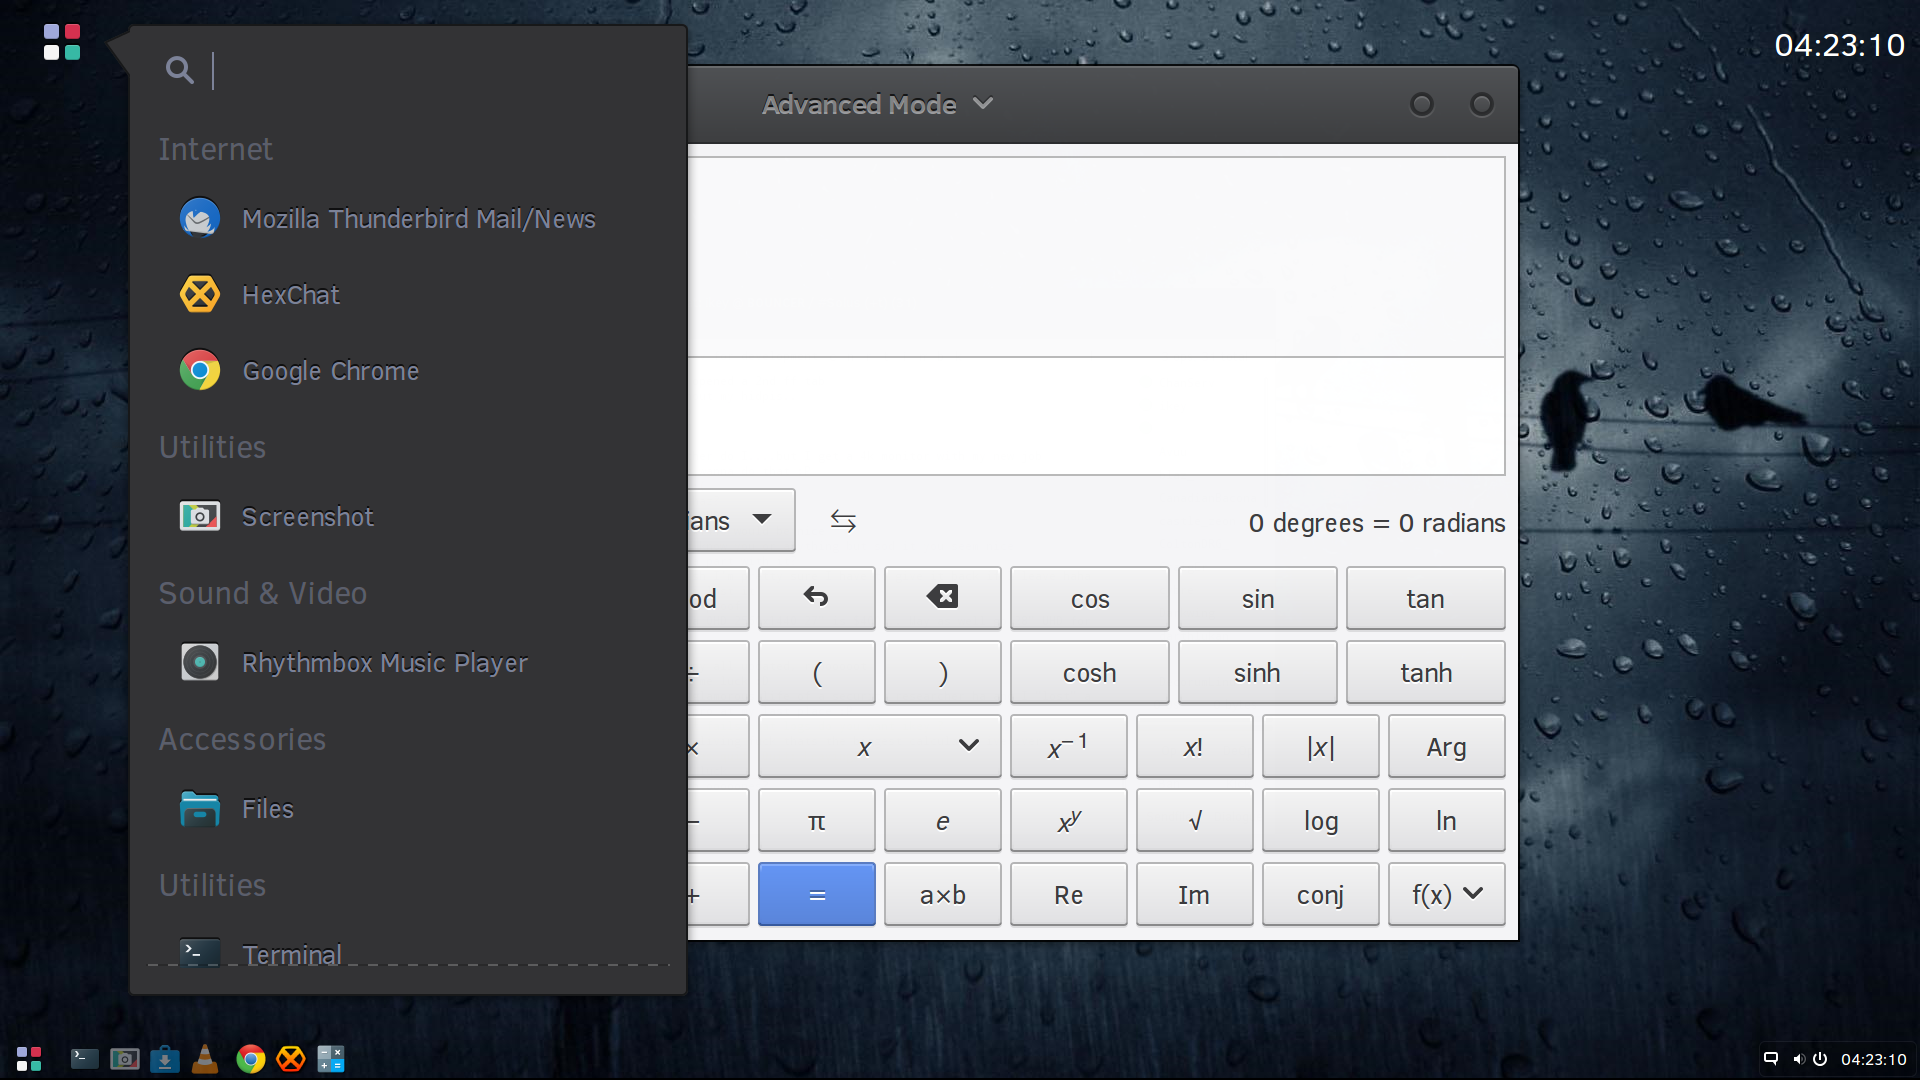Open the notifications tray icon
1920x1080 pixels.
coord(1771,1059)
